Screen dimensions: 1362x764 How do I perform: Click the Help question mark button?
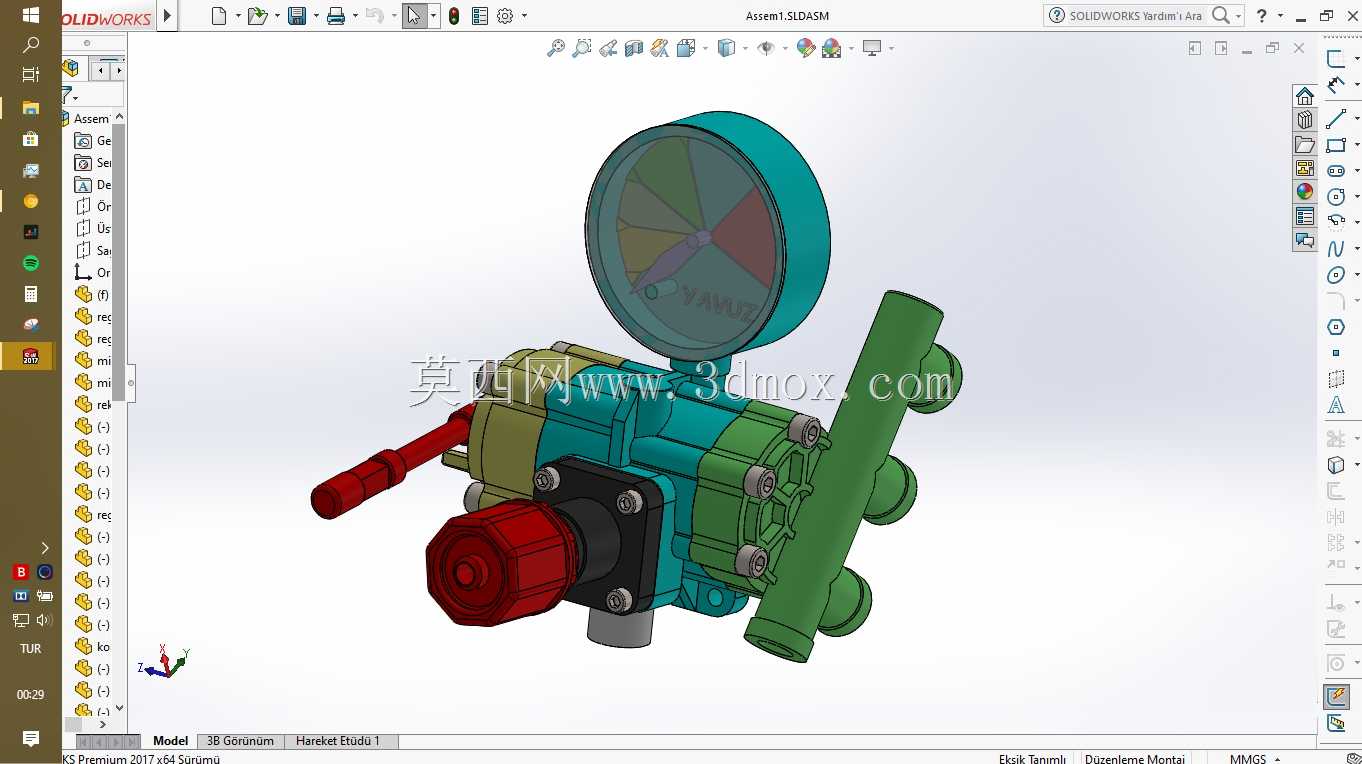[1262, 16]
